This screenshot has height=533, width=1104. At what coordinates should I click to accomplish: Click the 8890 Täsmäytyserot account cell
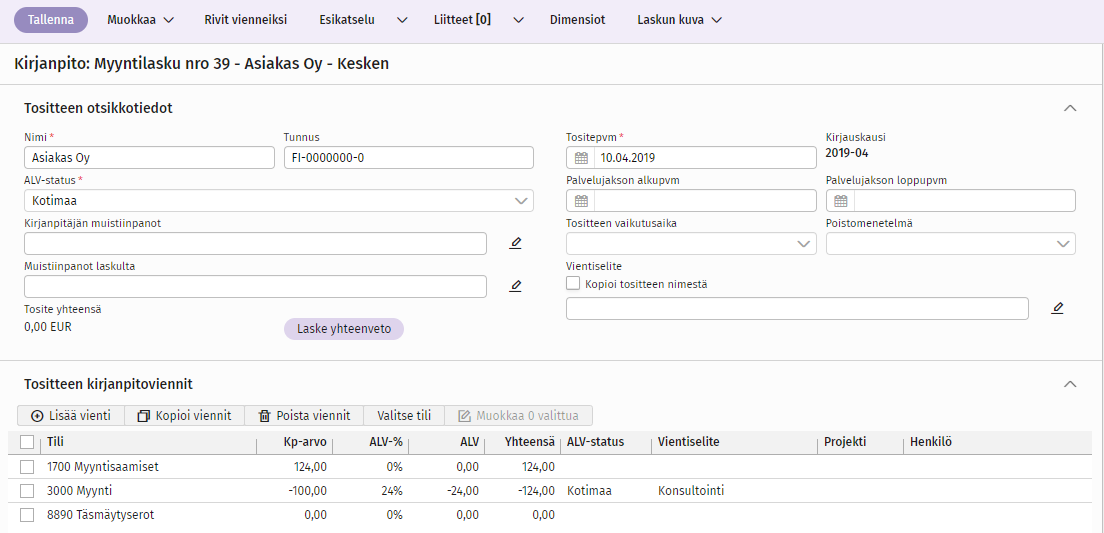[101, 515]
